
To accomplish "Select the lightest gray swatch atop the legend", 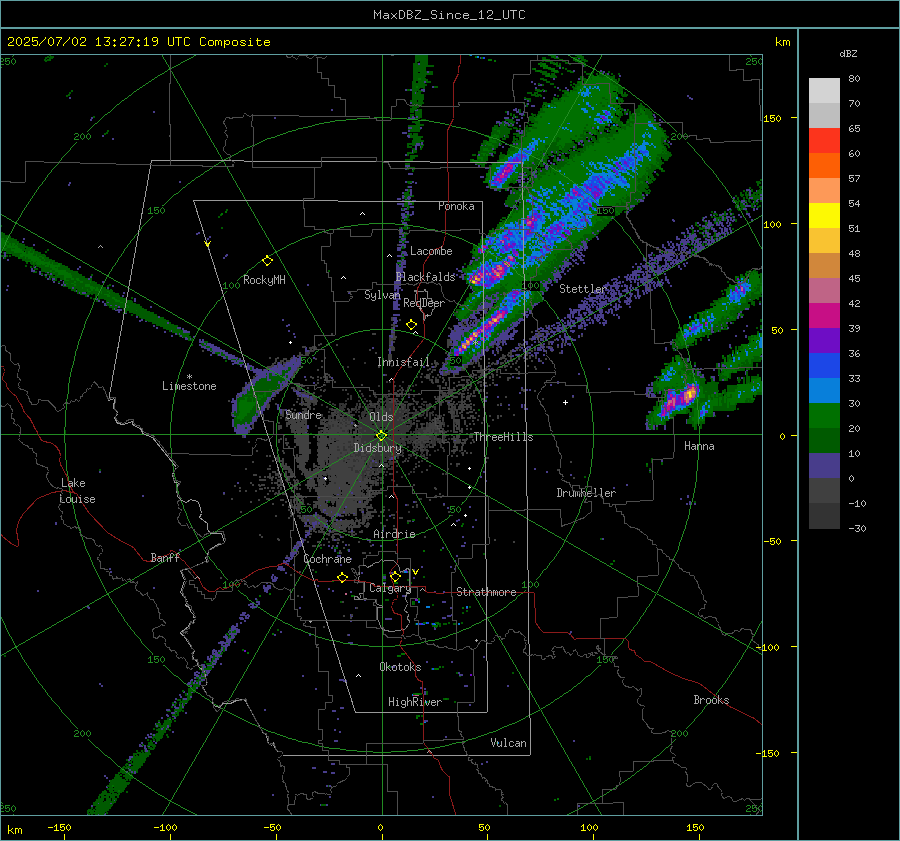I will tap(824, 91).
